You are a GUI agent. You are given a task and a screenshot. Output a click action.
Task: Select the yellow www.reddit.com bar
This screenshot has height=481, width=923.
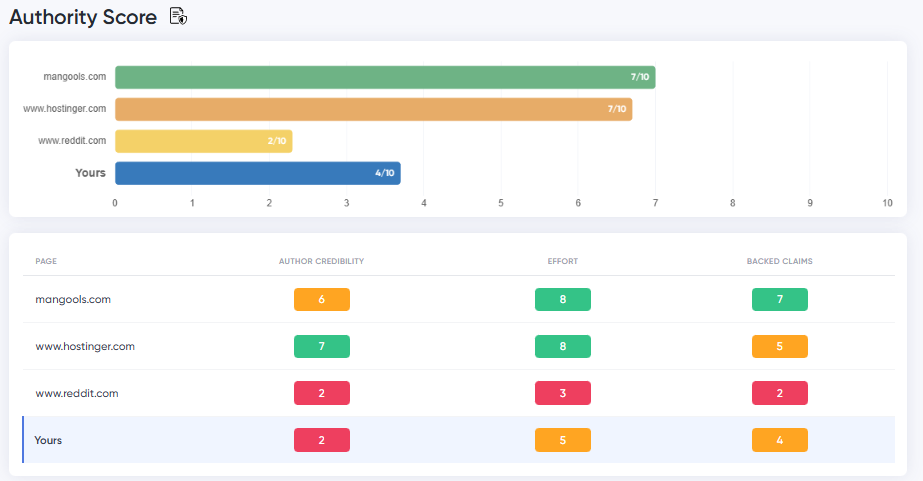point(204,141)
